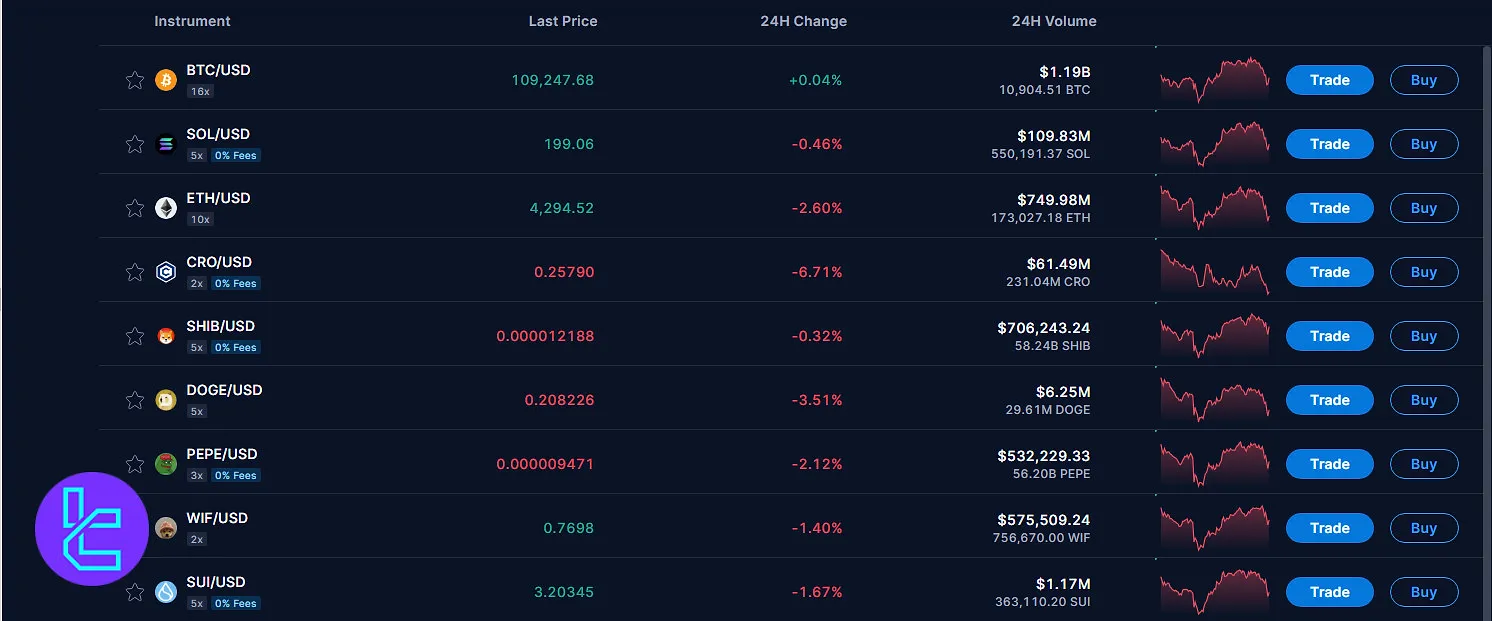Click the ETH last price 4,294.52

pyautogui.click(x=562, y=208)
